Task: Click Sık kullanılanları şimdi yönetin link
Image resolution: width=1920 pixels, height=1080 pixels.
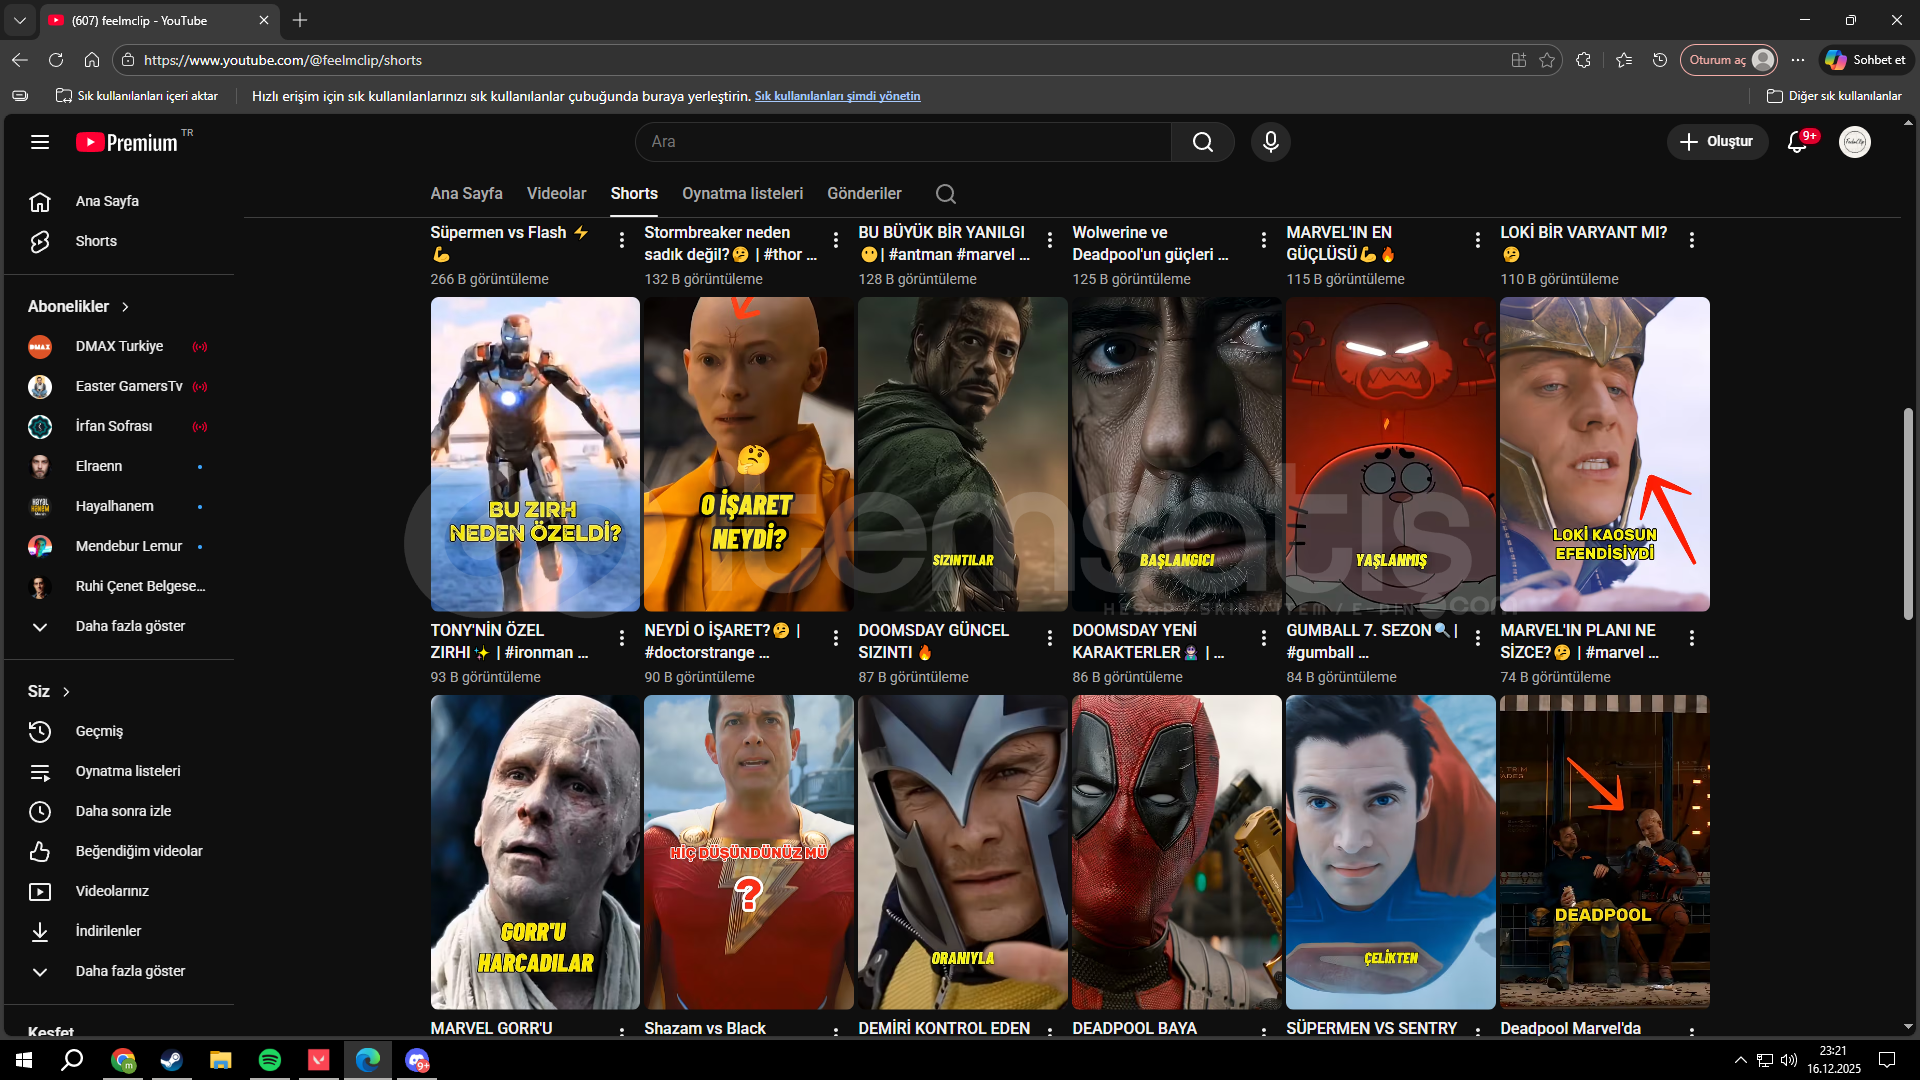Action: click(x=837, y=96)
